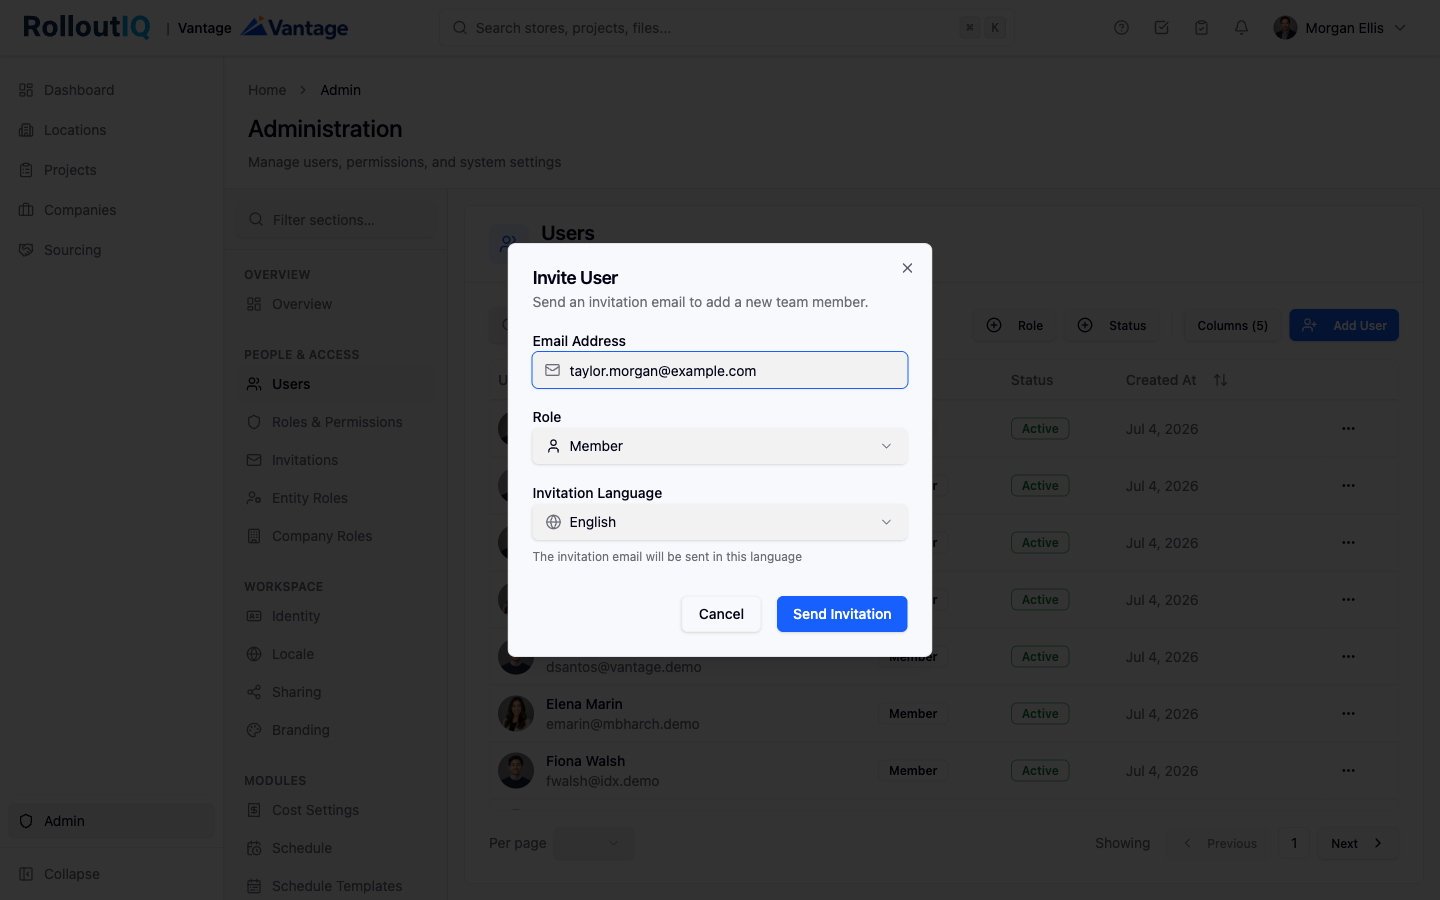Open Entity Roles section
This screenshot has width=1440, height=900.
point(337,498)
